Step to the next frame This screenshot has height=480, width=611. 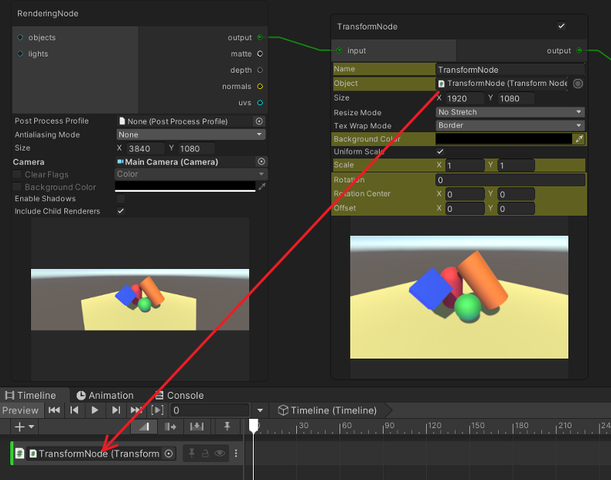coord(116,410)
